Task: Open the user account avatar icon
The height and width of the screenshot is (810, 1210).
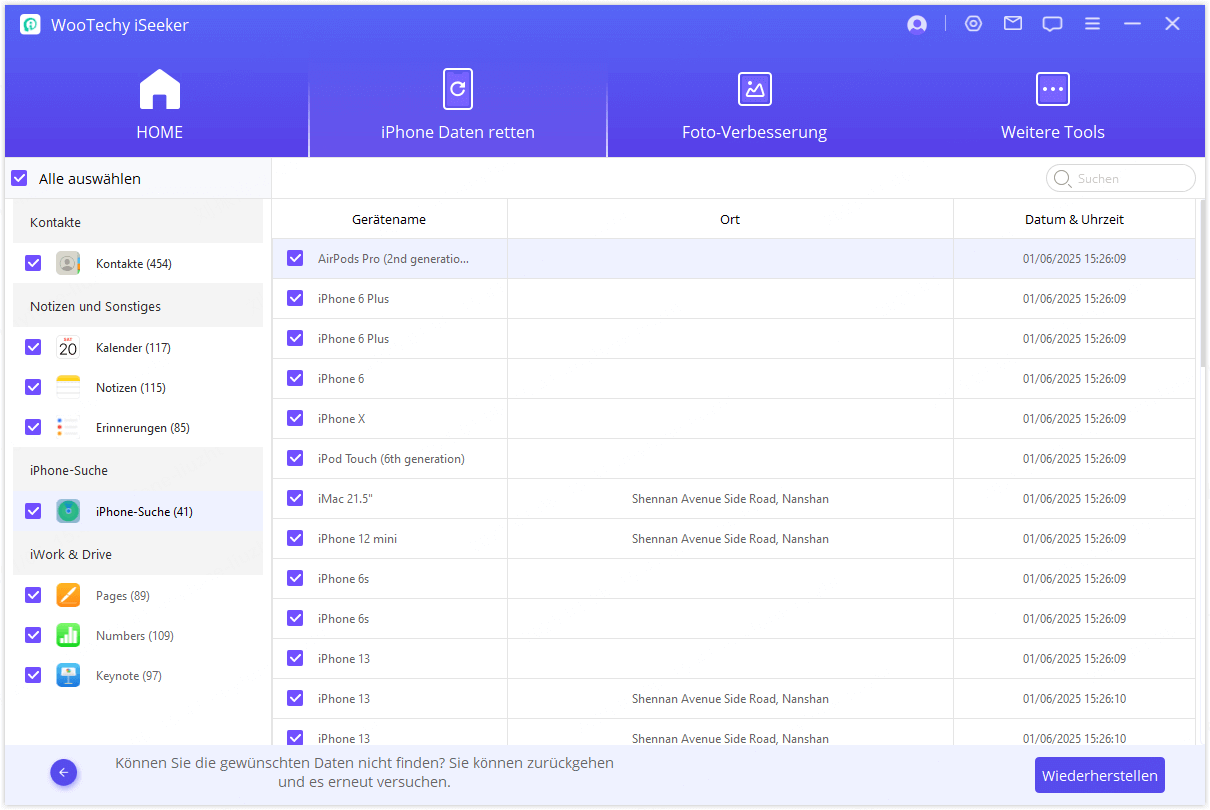Action: (917, 23)
